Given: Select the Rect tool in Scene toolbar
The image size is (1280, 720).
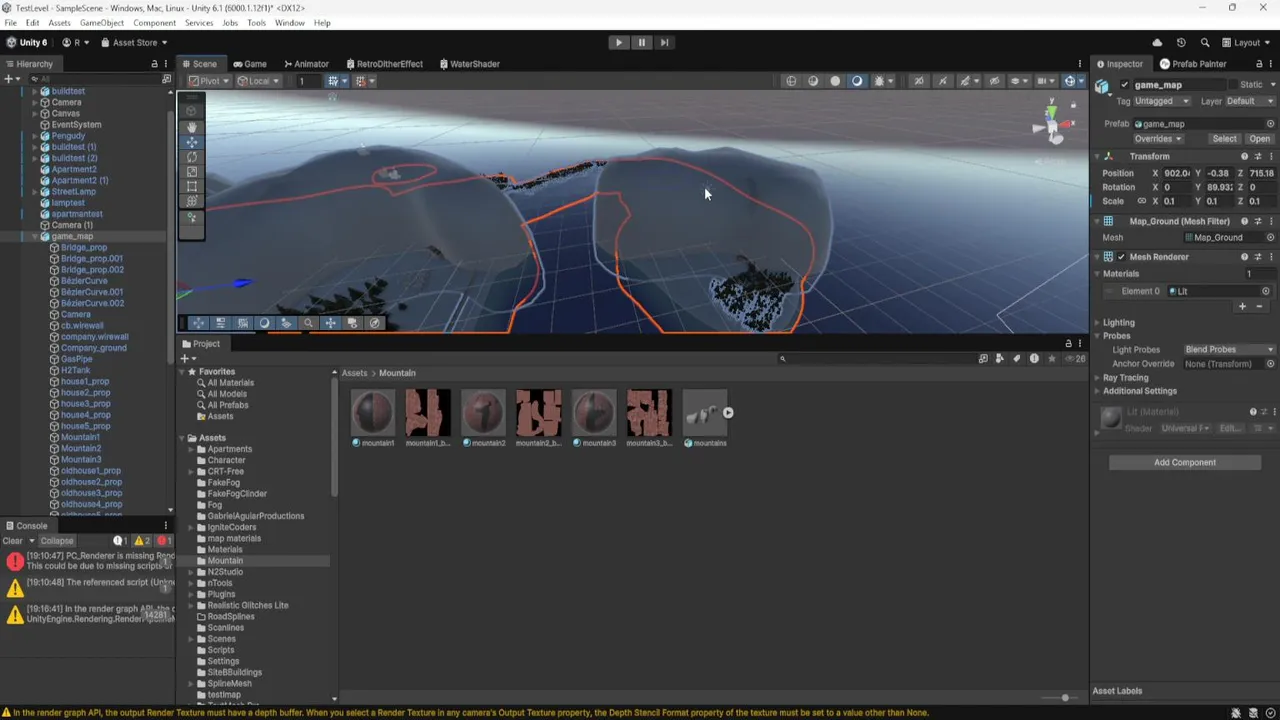Looking at the screenshot, I should pos(192,186).
